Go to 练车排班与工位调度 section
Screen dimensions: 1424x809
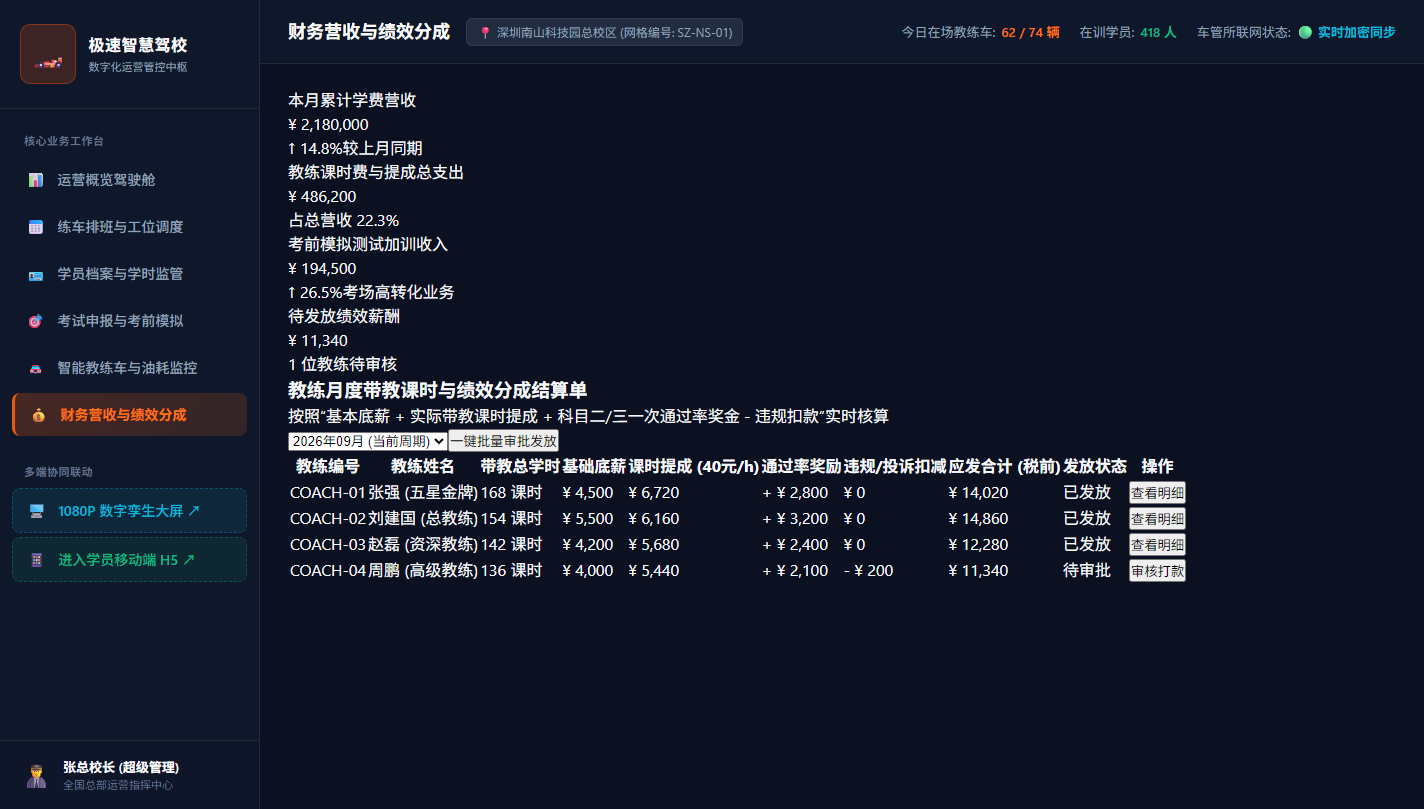pos(129,227)
